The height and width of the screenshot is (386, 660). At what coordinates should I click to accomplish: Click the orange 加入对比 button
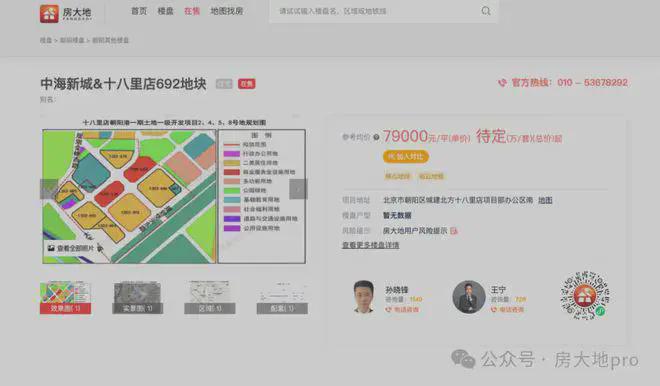coord(406,157)
